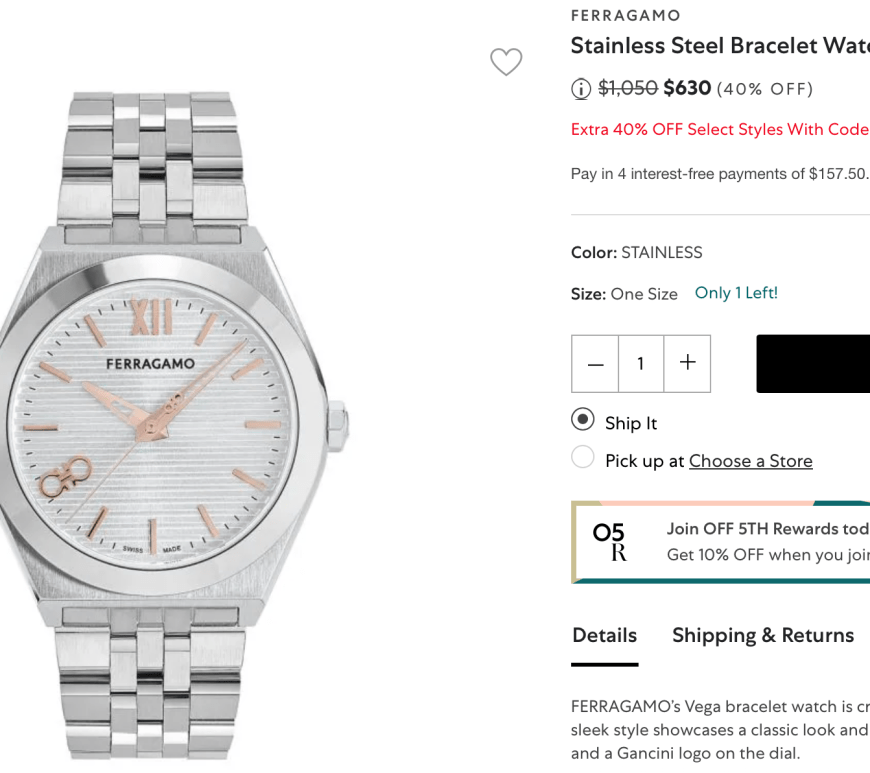Click the Join OFF 5TH Rewards banner text
Image resolution: width=870 pixels, height=773 pixels.
click(x=766, y=529)
